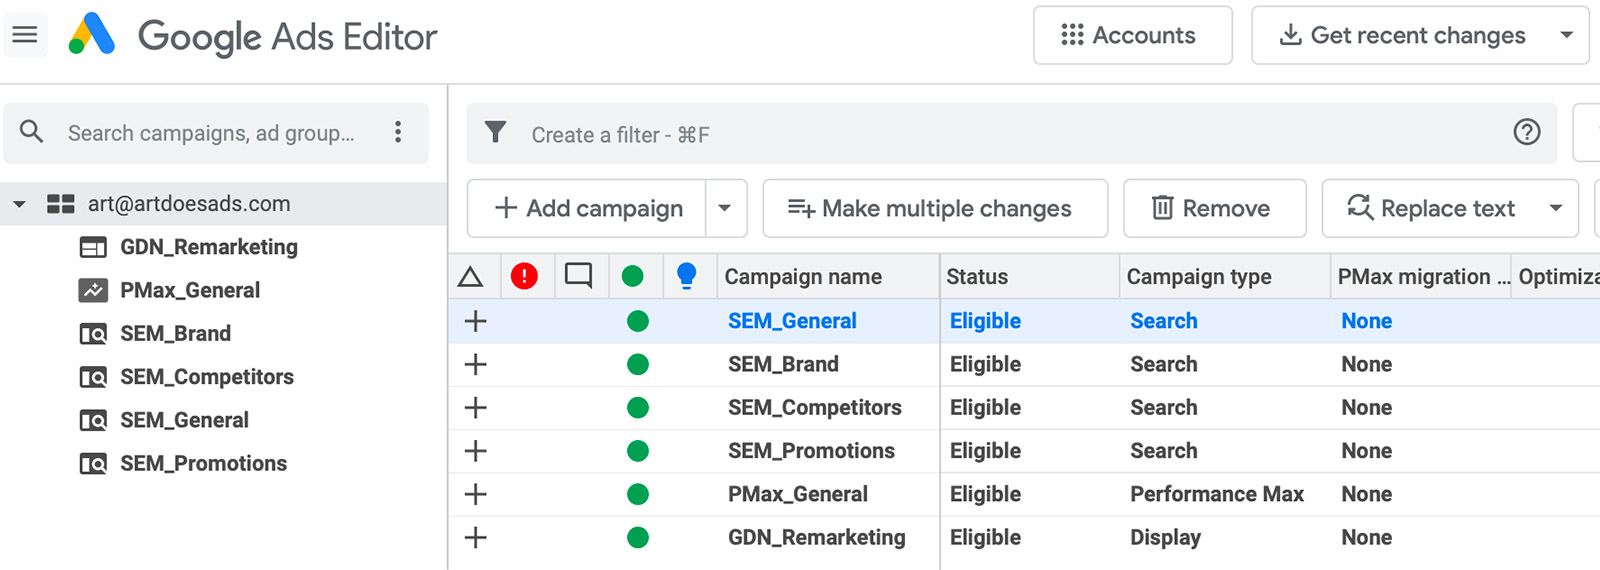Select GDN_Remarketing in sidebar tree
Screen dimensions: 1600x570
click(x=209, y=247)
